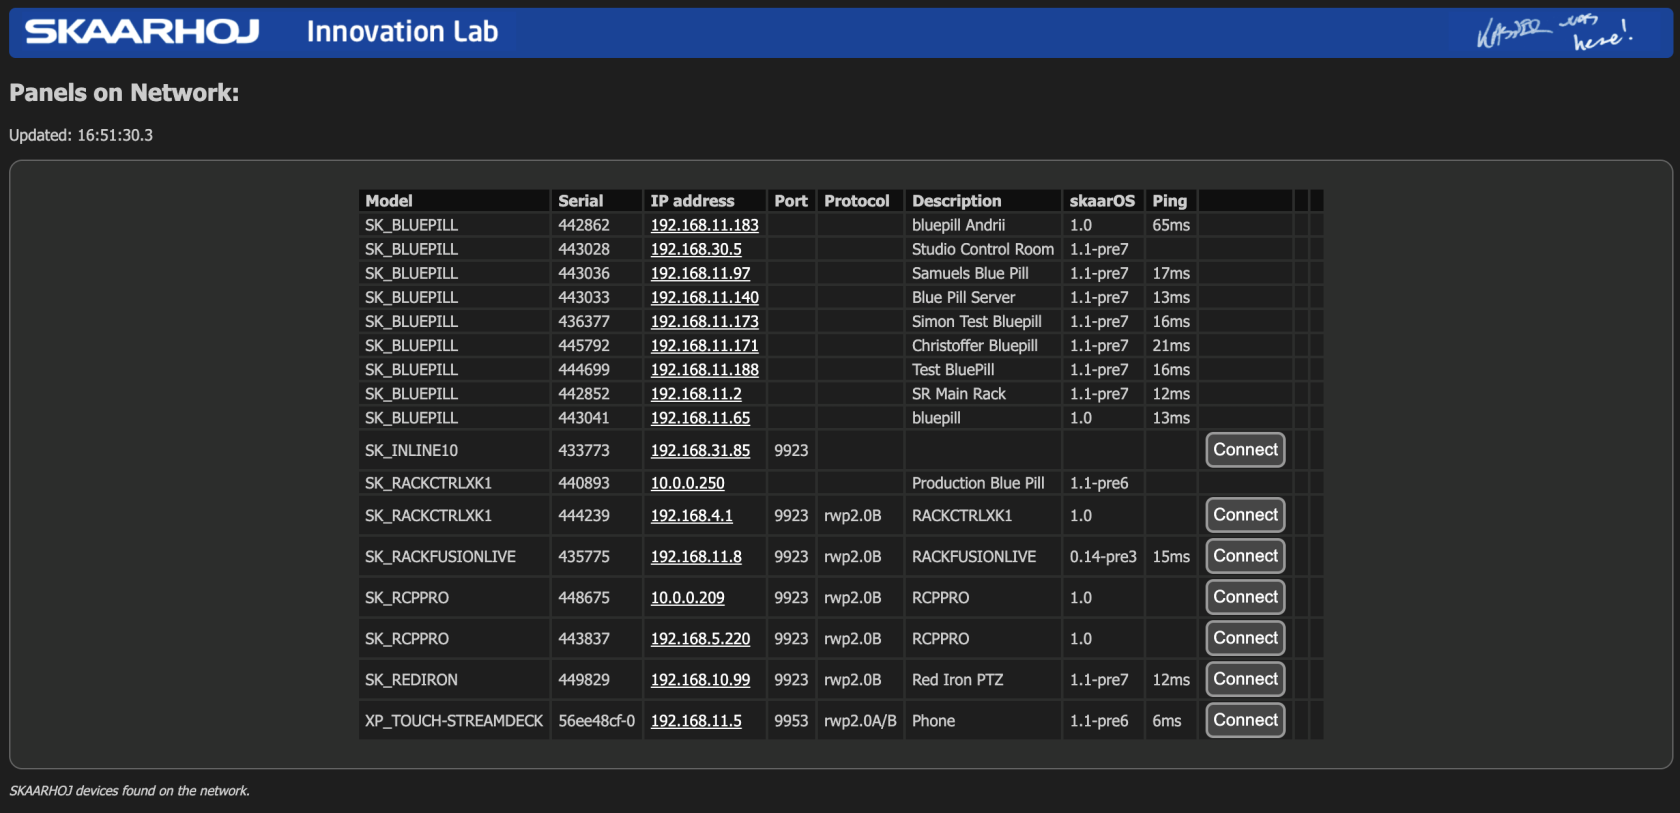The width and height of the screenshot is (1680, 813).
Task: Click skaarOS version 0.14-pre3
Action: tap(1103, 556)
